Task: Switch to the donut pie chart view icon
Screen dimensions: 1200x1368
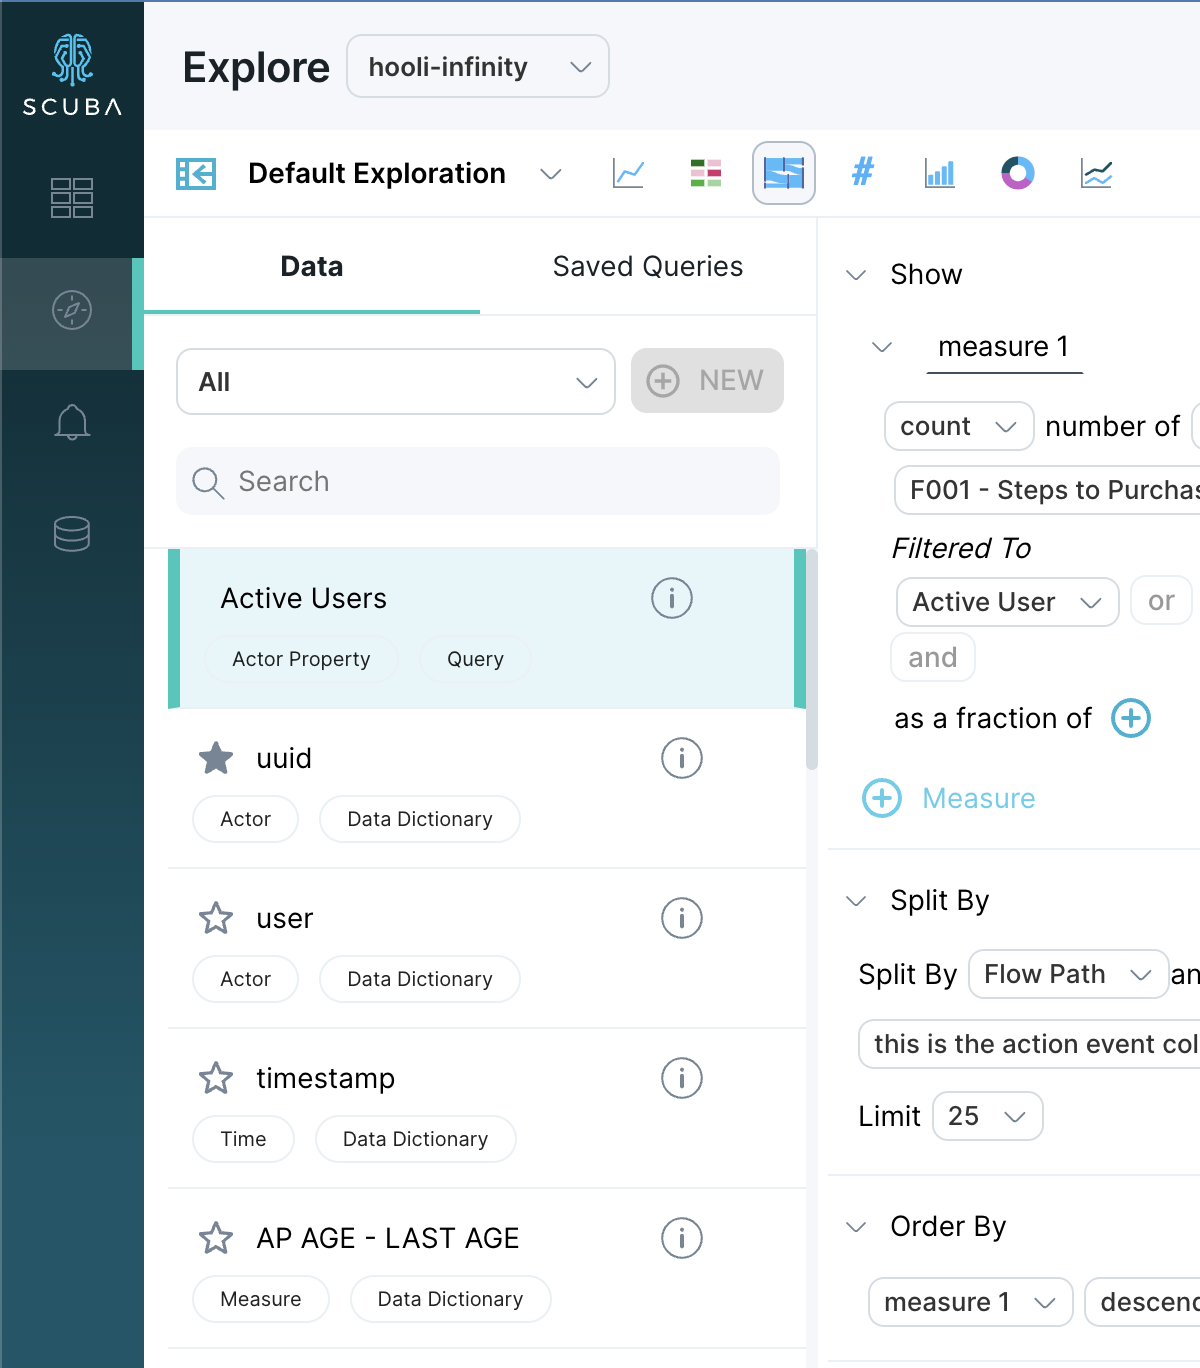Action: [x=1018, y=173]
